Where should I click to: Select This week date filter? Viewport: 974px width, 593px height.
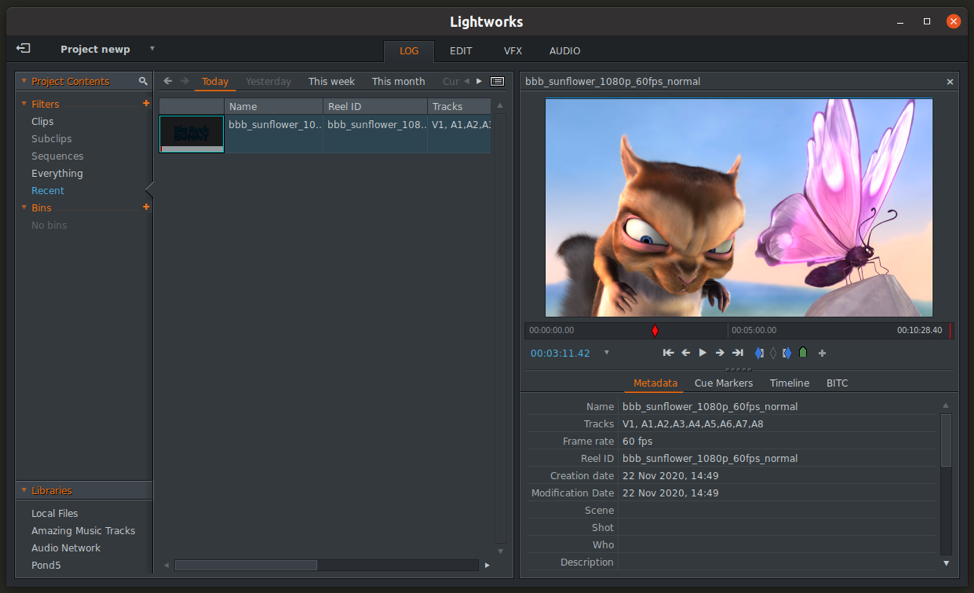point(331,82)
